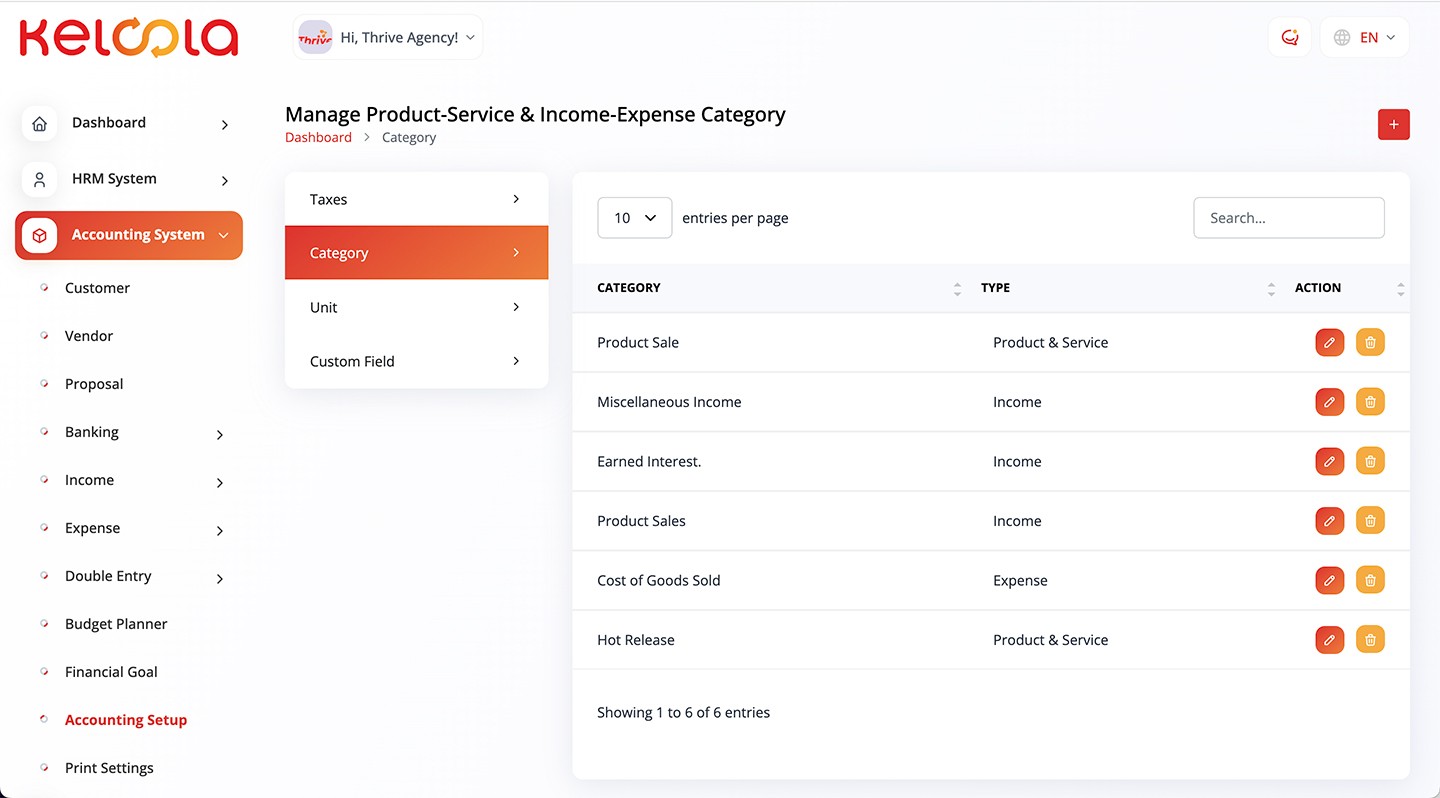This screenshot has height=798, width=1440.
Task: Switch to the Taxes settings tab
Action: coord(416,199)
